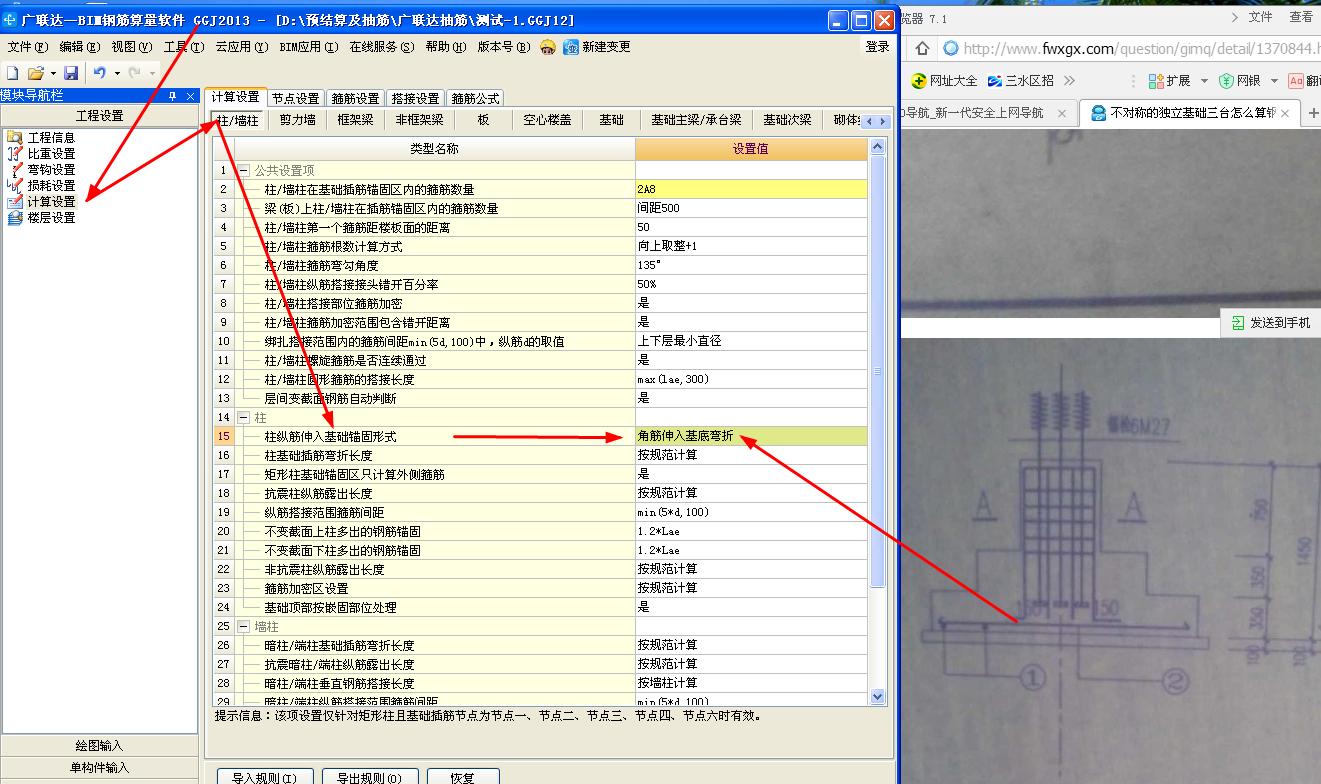Image resolution: width=1321 pixels, height=784 pixels.
Task: Click 发送到手机 in browser
Action: [1269, 323]
